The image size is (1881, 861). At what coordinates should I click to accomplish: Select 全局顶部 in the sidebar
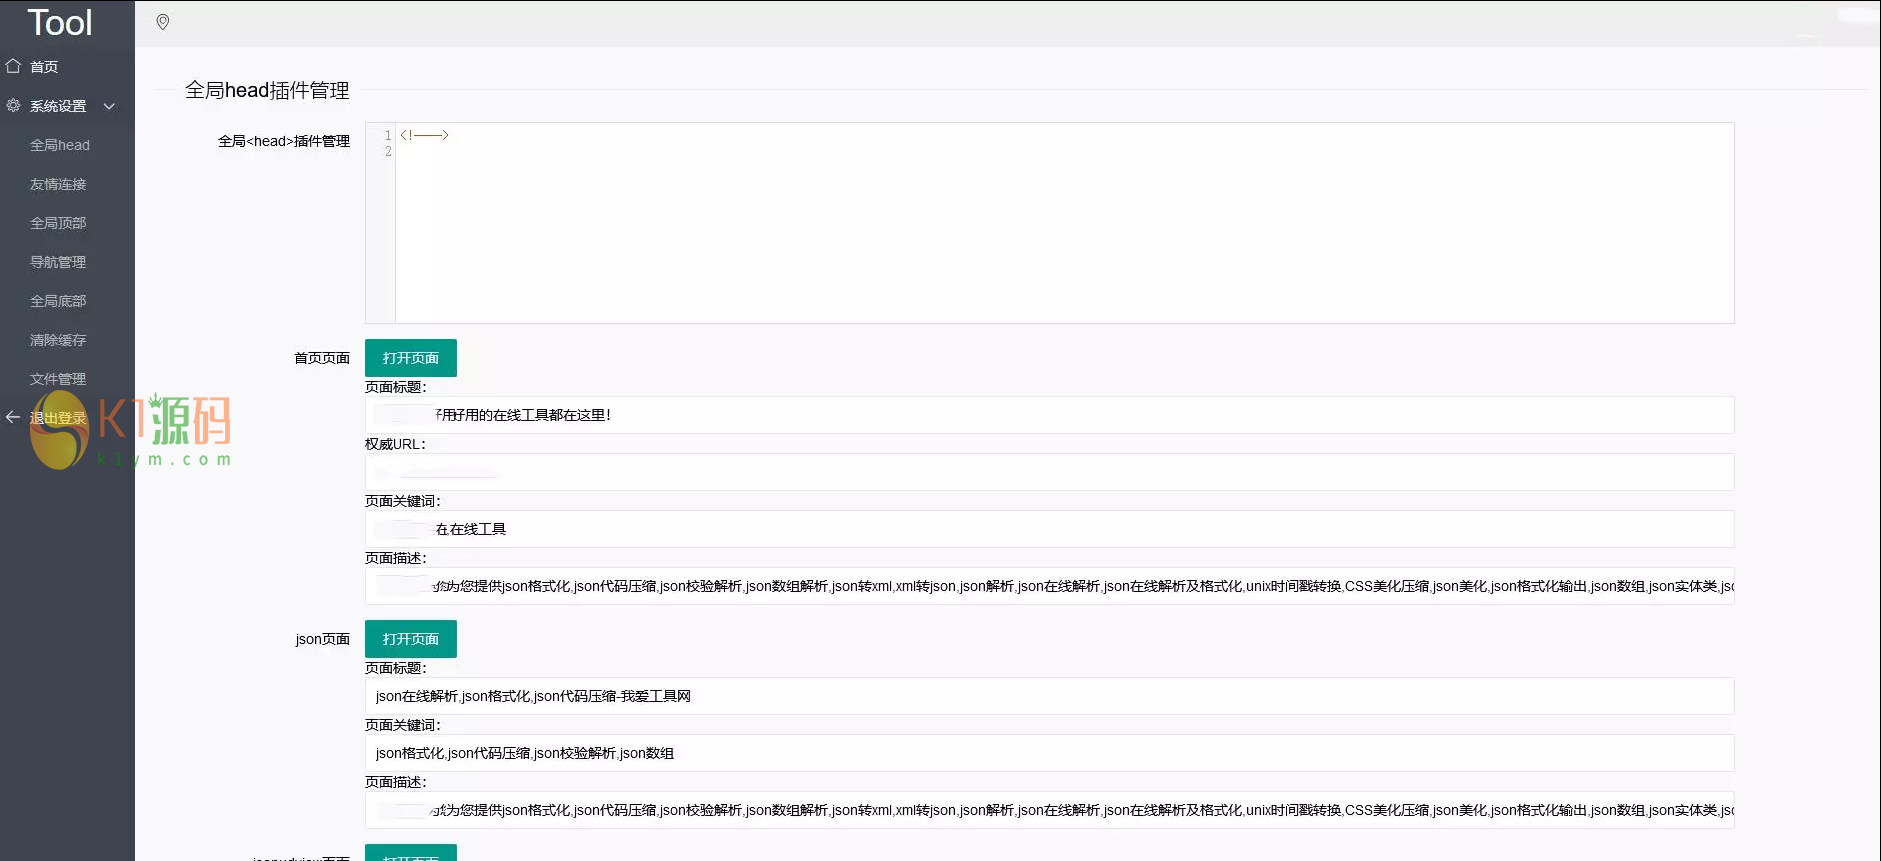58,223
